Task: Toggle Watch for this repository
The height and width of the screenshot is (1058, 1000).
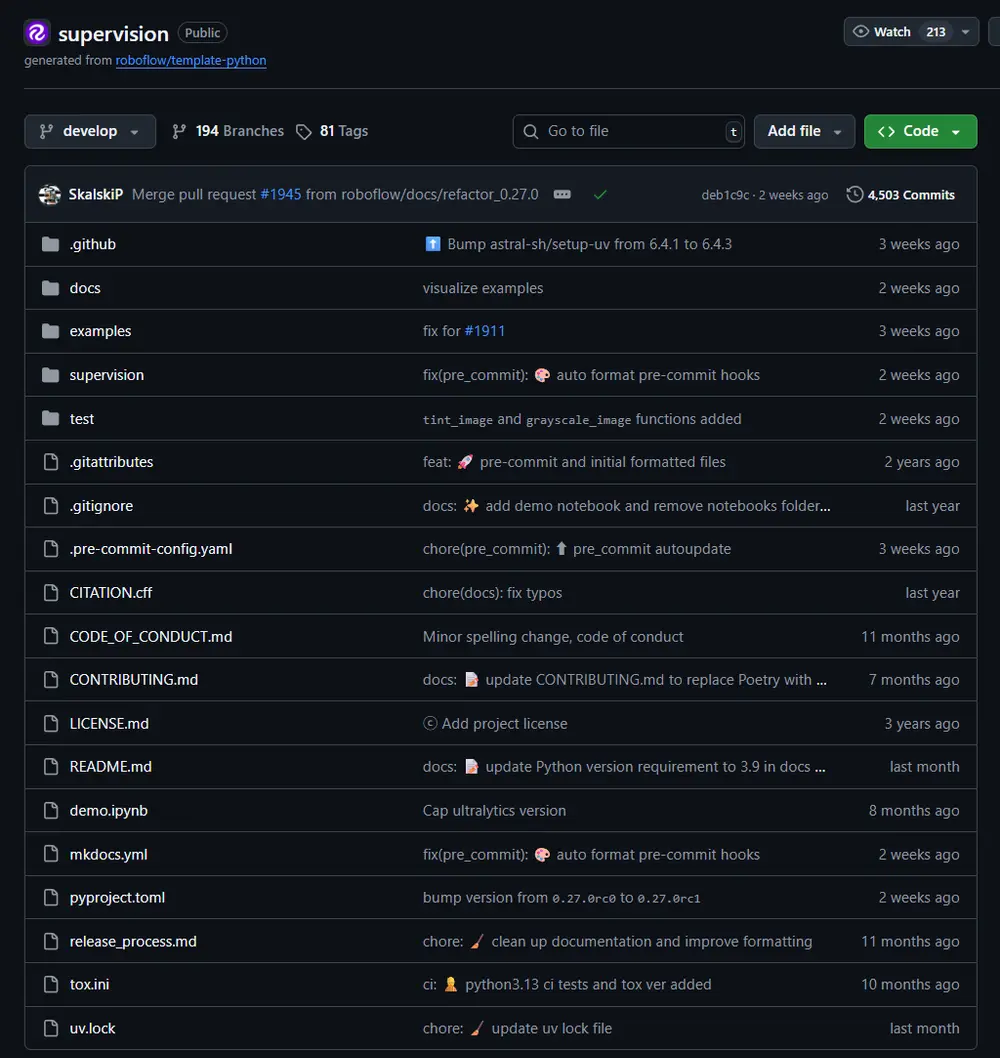Action: point(882,32)
